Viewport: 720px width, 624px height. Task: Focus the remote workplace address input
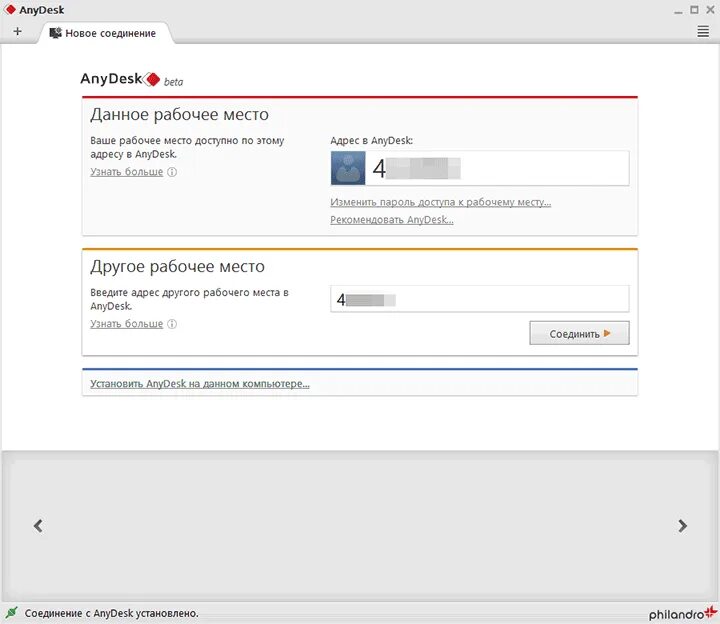point(480,299)
